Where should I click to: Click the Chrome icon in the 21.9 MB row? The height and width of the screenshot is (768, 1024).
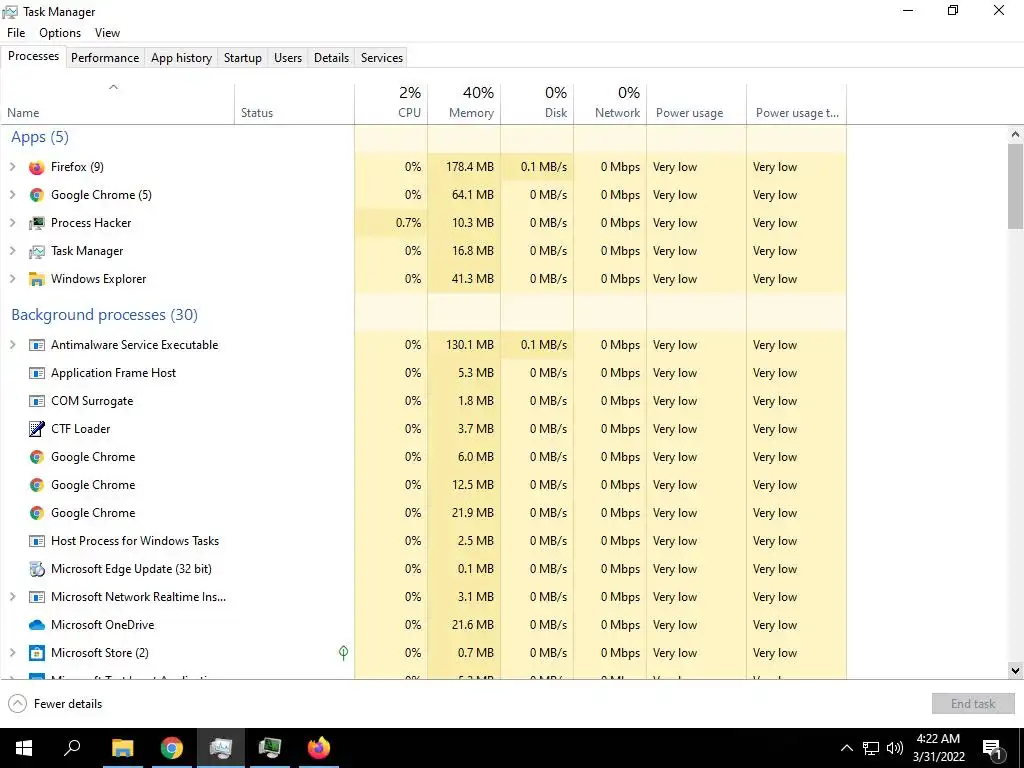(37, 513)
